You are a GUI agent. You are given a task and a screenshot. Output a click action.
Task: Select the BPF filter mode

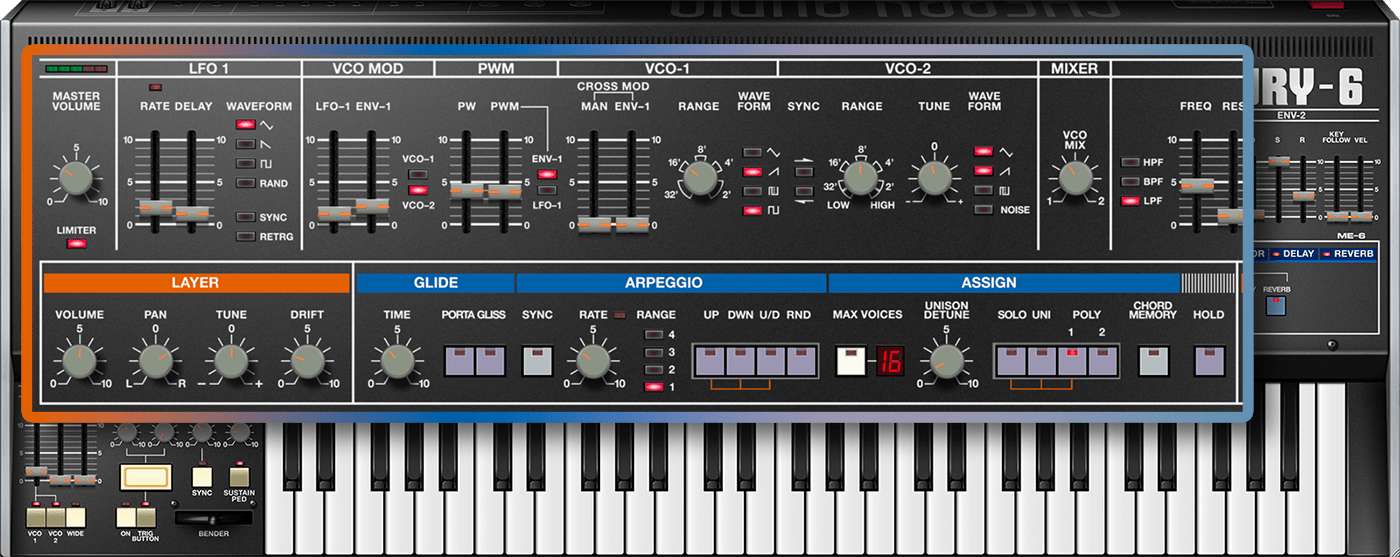1131,182
